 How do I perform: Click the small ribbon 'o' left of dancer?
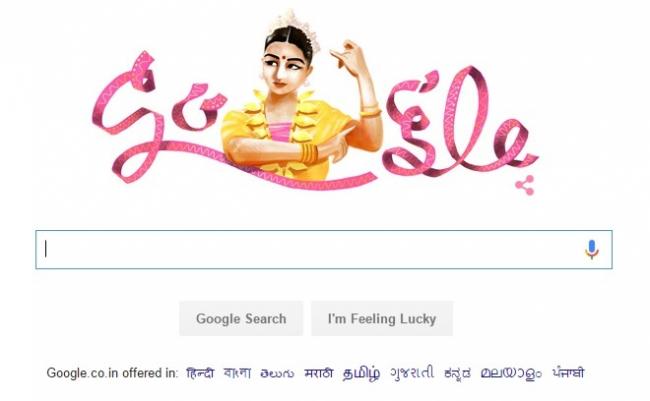pos(199,107)
